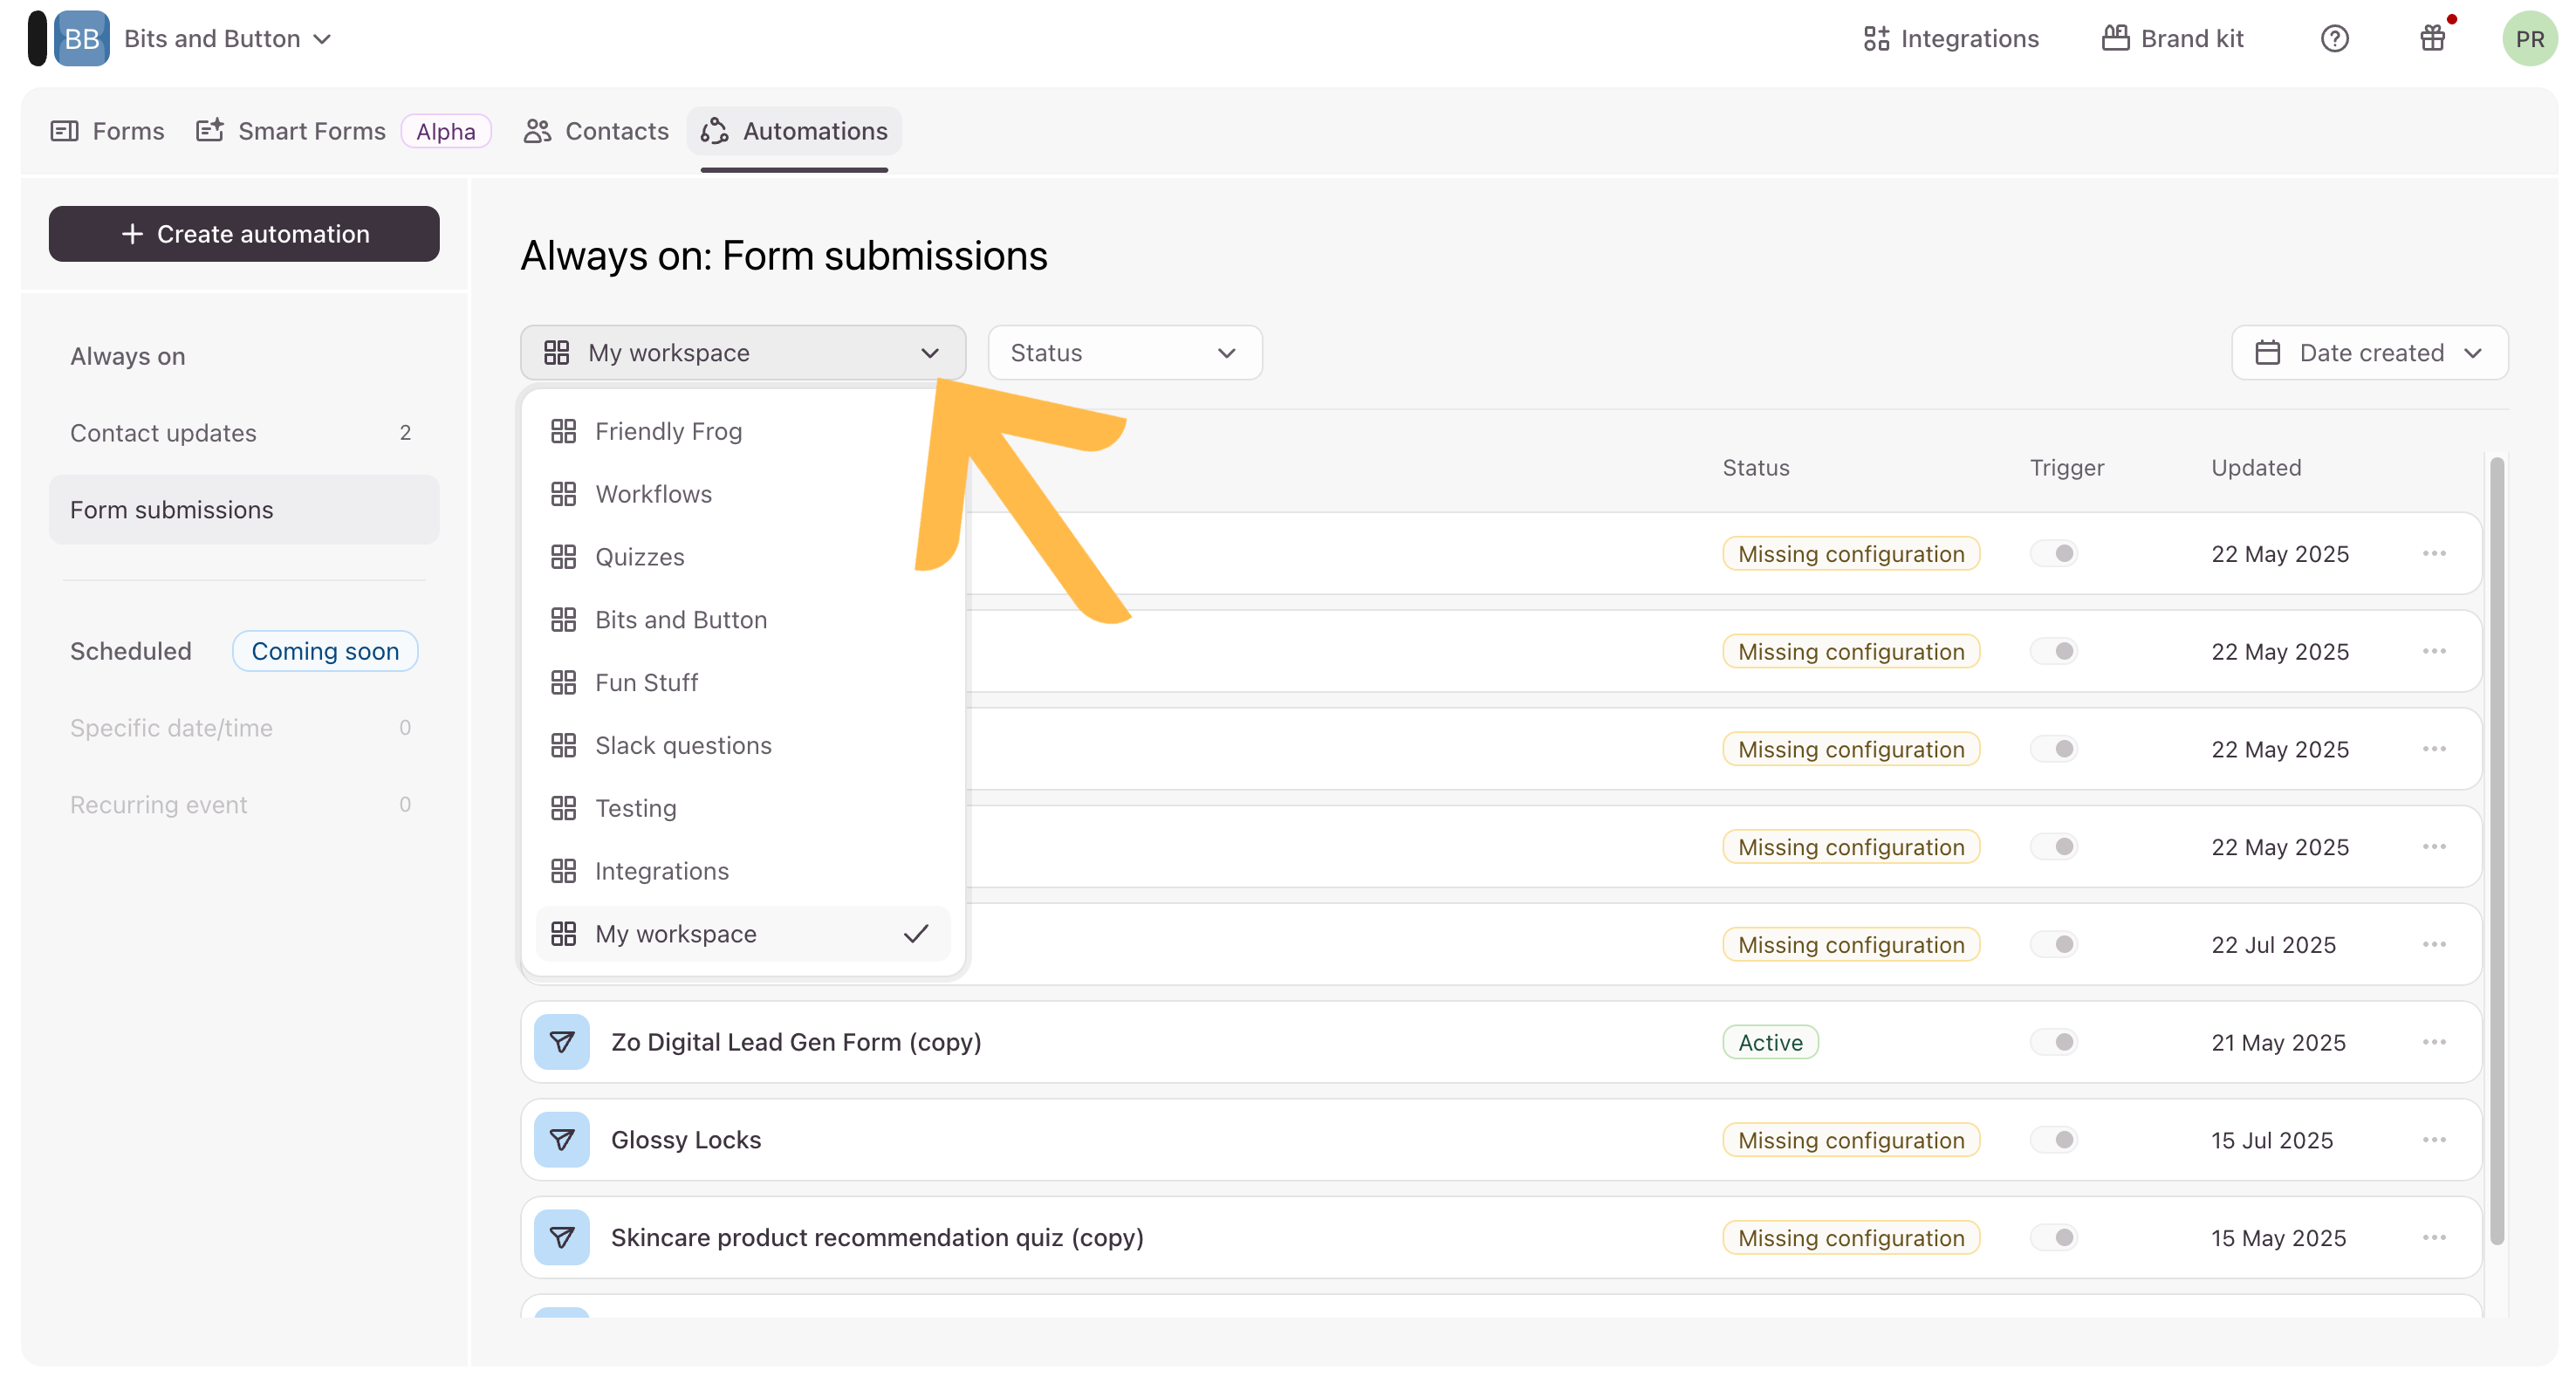This screenshot has width=2576, height=1377.
Task: Select Contact updates in sidebar
Action: (163, 433)
